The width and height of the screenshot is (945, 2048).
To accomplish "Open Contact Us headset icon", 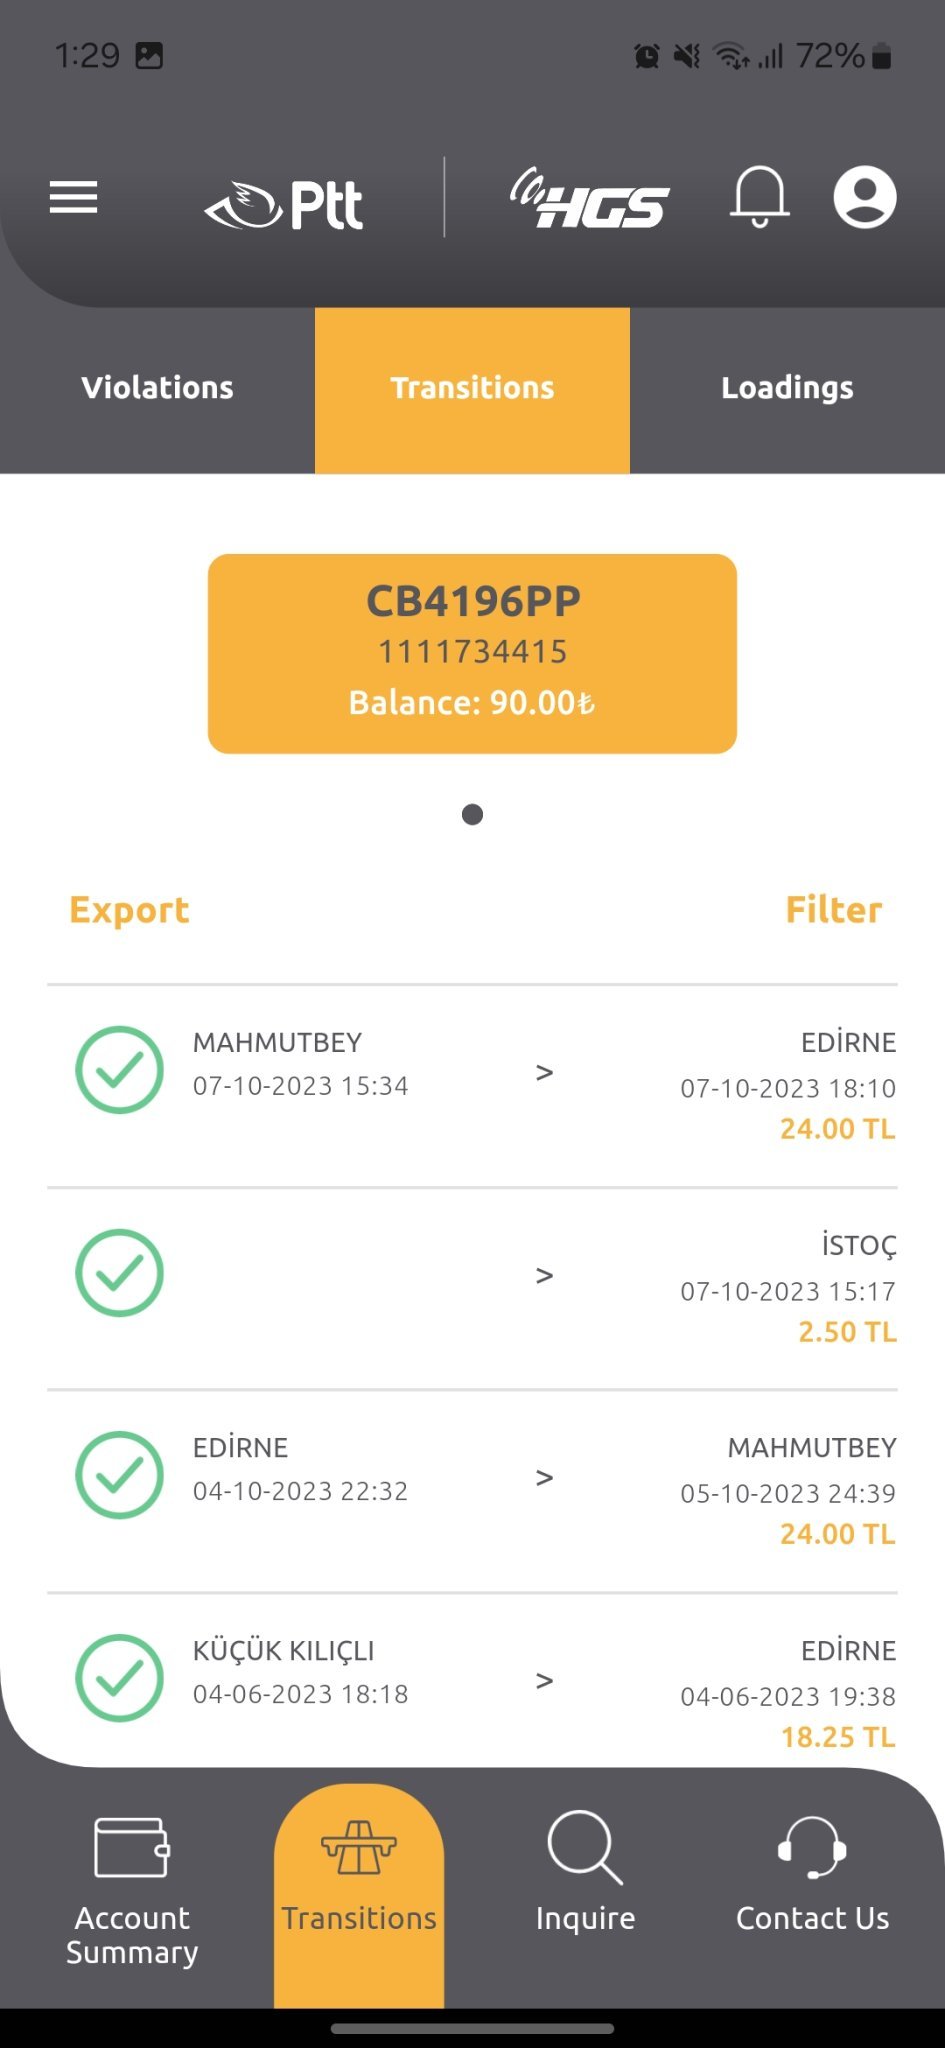I will (x=812, y=1846).
